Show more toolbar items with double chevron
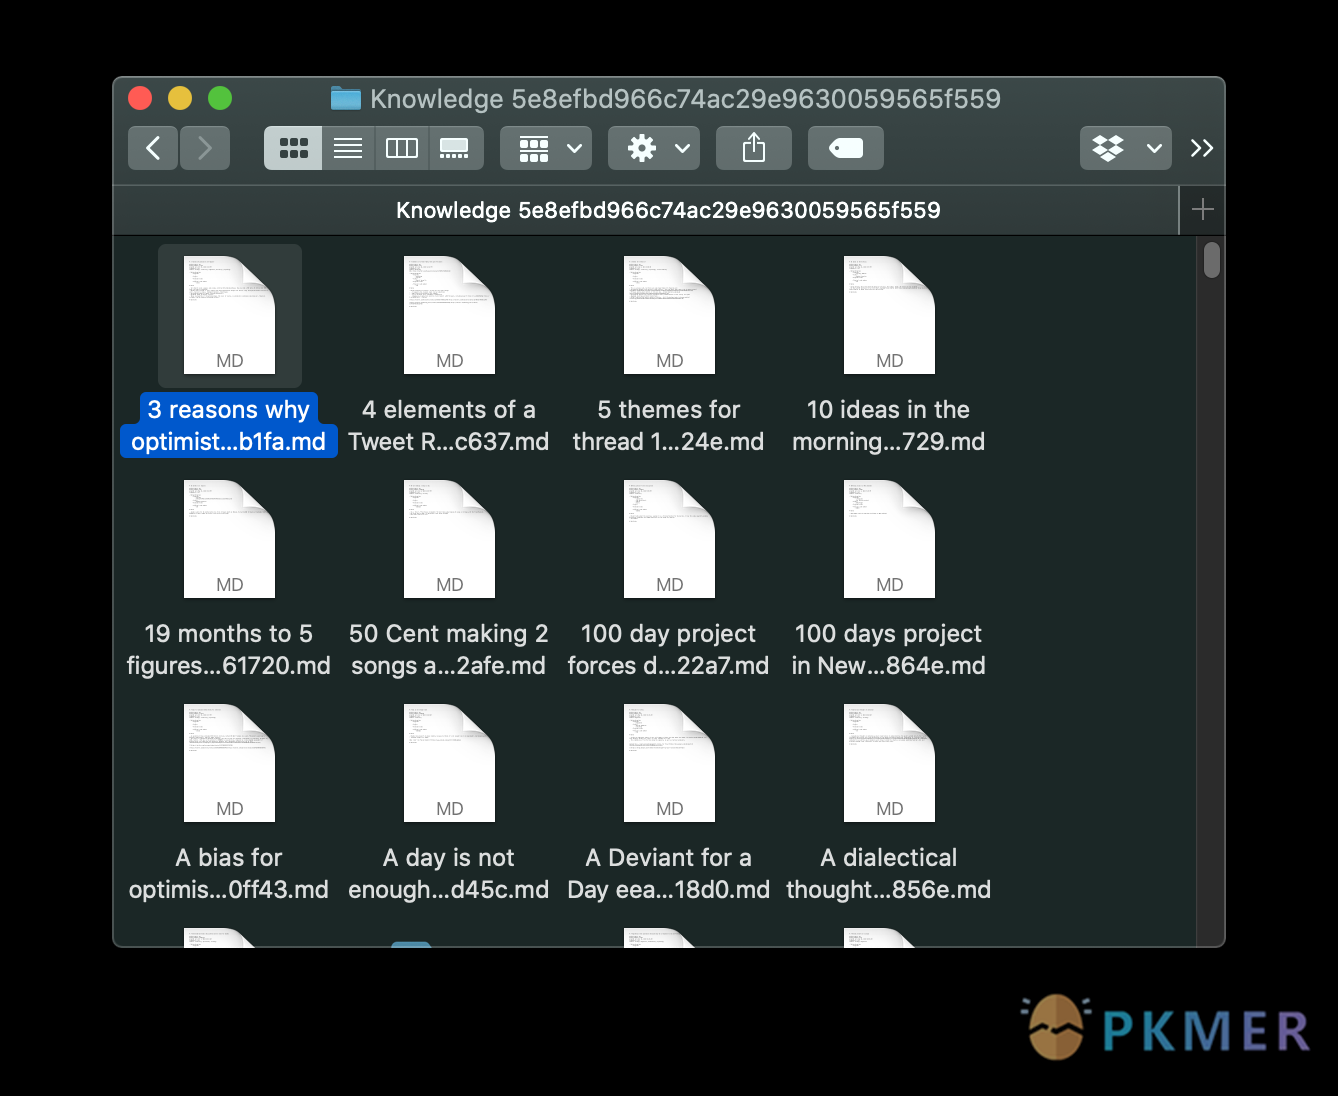Screen dimensions: 1338x1096 point(1202,148)
